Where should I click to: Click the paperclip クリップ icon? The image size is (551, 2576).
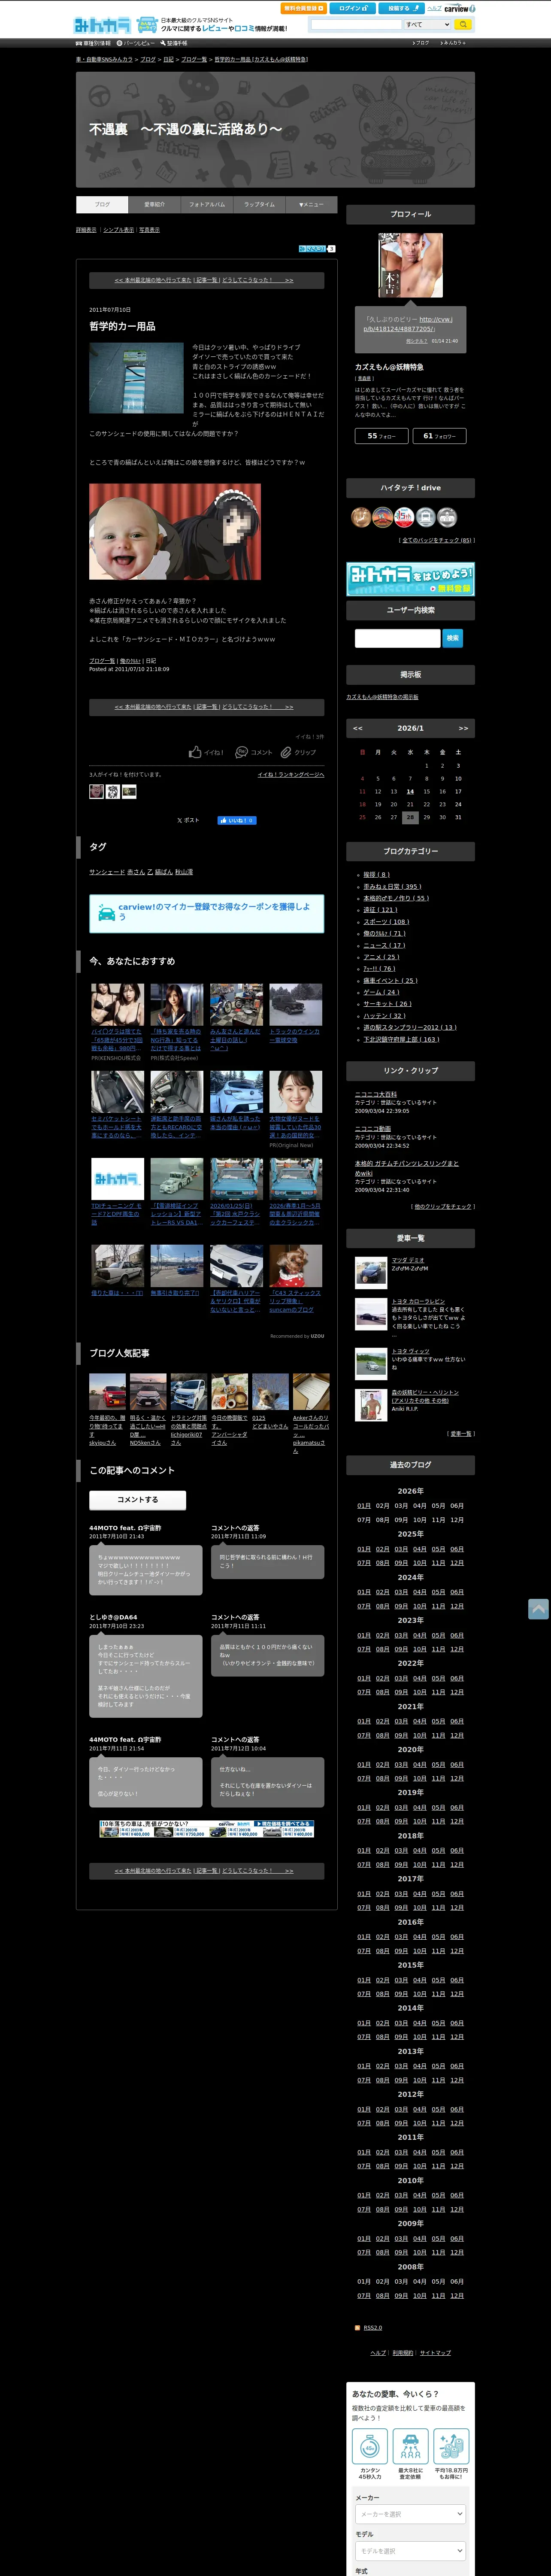click(286, 752)
